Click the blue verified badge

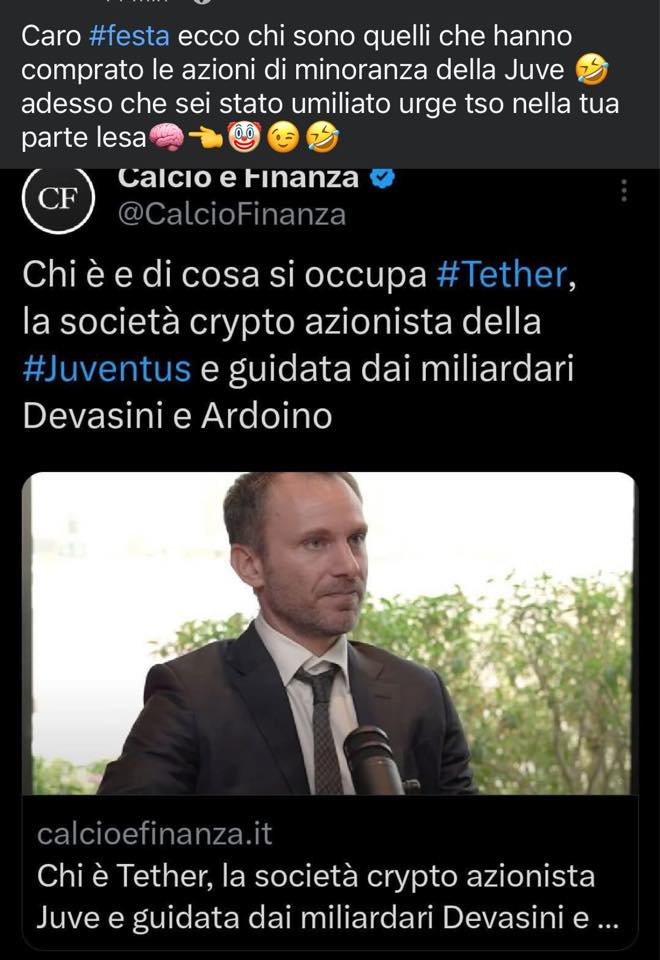pos(383,178)
